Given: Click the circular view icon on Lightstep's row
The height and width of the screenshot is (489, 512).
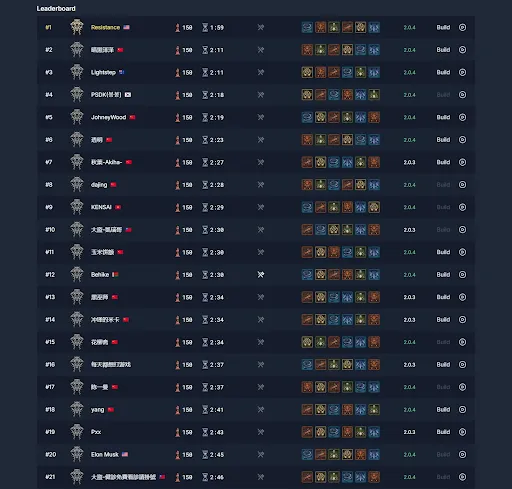Looking at the screenshot, I should 462,72.
